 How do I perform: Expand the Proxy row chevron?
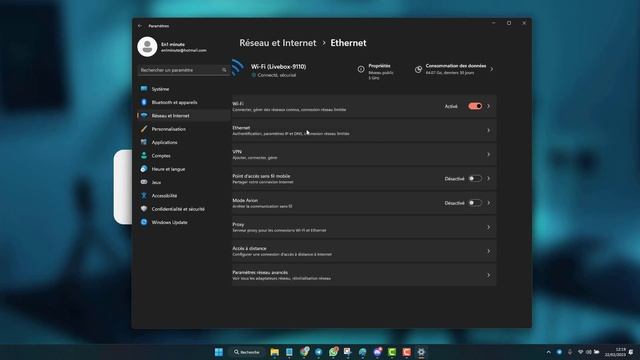pos(489,227)
